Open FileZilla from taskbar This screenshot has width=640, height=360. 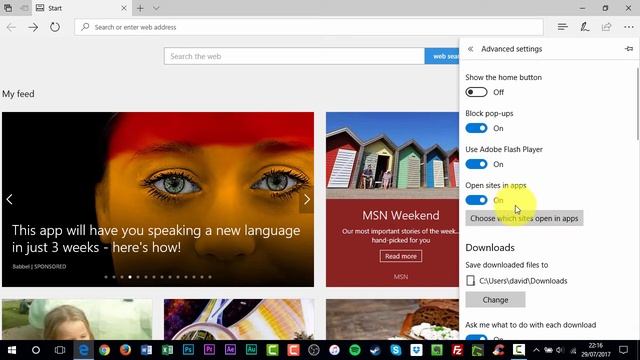click(457, 350)
